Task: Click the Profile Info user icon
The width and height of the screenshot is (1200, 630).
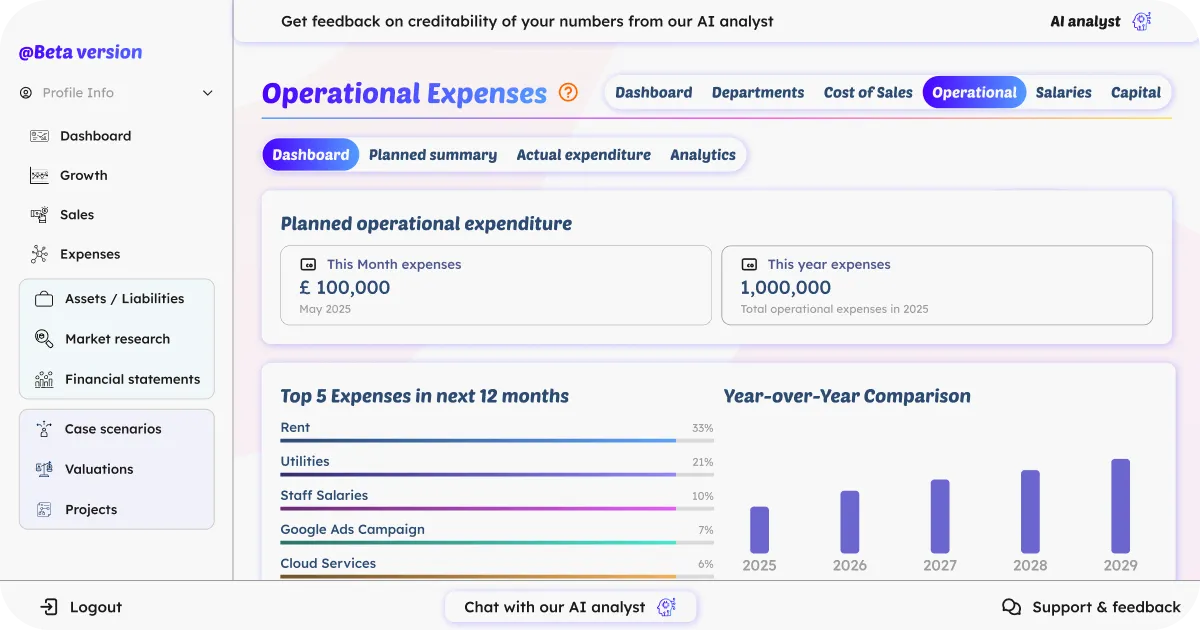Action: (x=26, y=93)
